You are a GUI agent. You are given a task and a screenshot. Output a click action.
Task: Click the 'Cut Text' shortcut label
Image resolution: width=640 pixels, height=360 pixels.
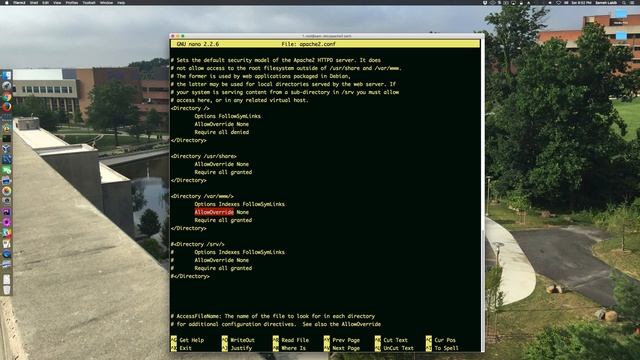click(x=396, y=340)
